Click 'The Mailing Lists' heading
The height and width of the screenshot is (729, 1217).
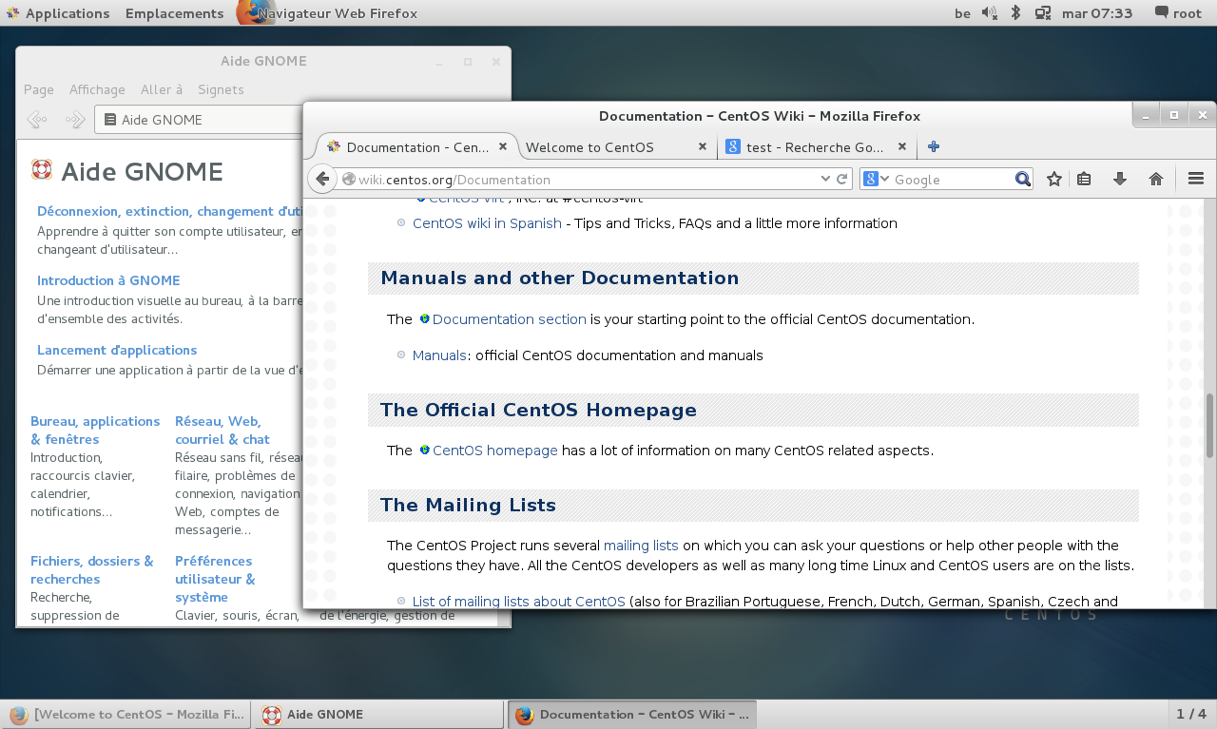(x=468, y=505)
